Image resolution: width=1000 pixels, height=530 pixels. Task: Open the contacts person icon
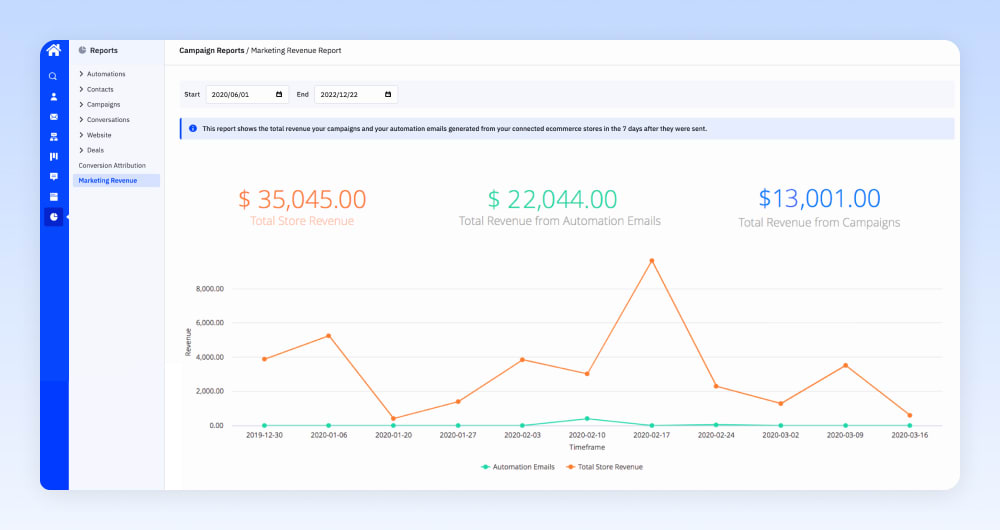[x=54, y=97]
